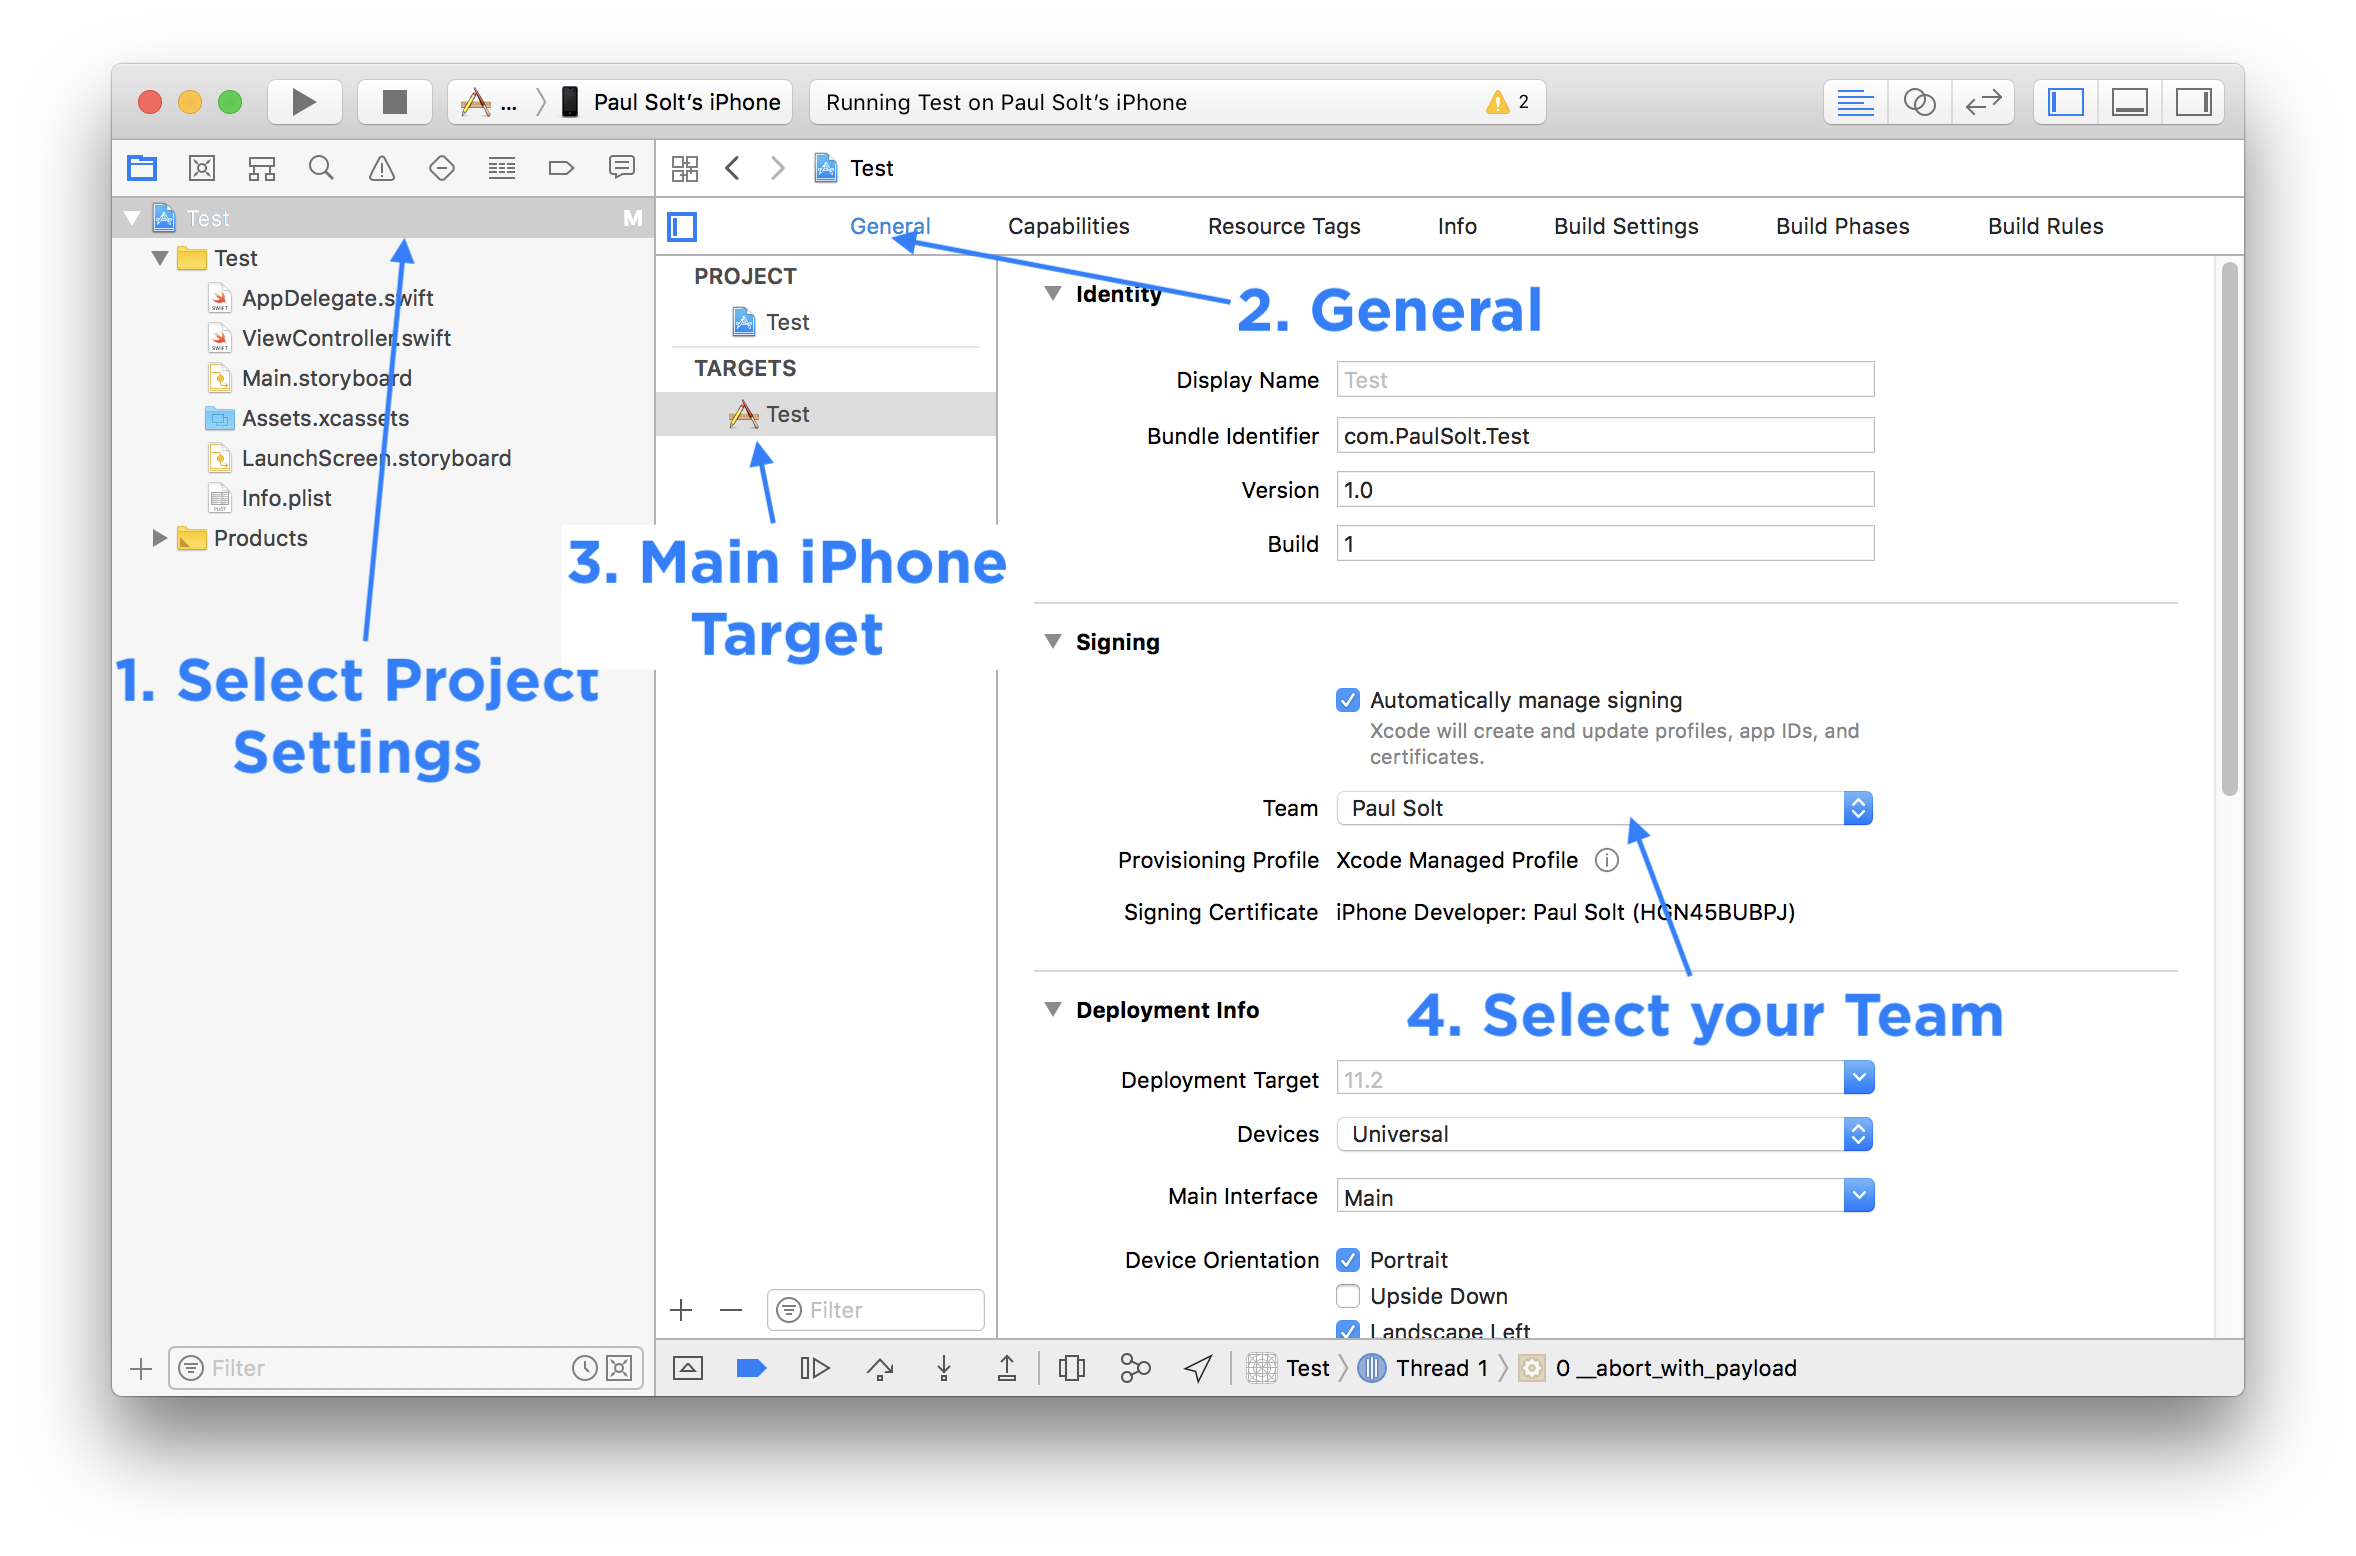
Task: Toggle Automatically manage signing
Action: coord(1348,700)
